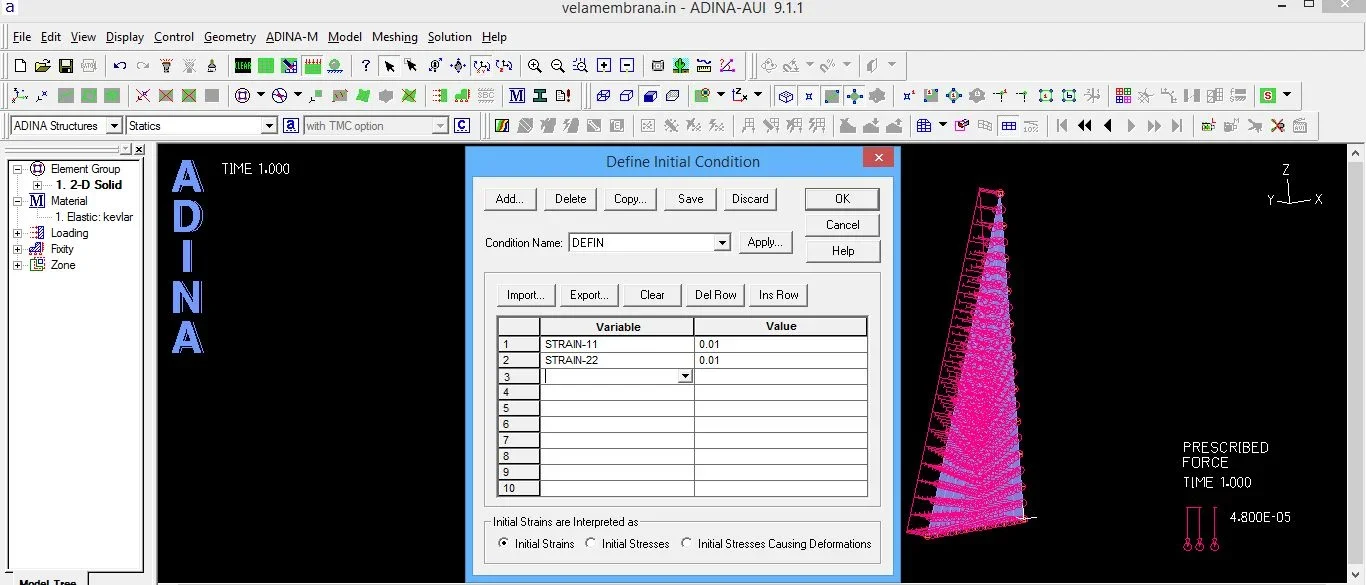
Task: Click the green CLEAR icon
Action: 243,66
